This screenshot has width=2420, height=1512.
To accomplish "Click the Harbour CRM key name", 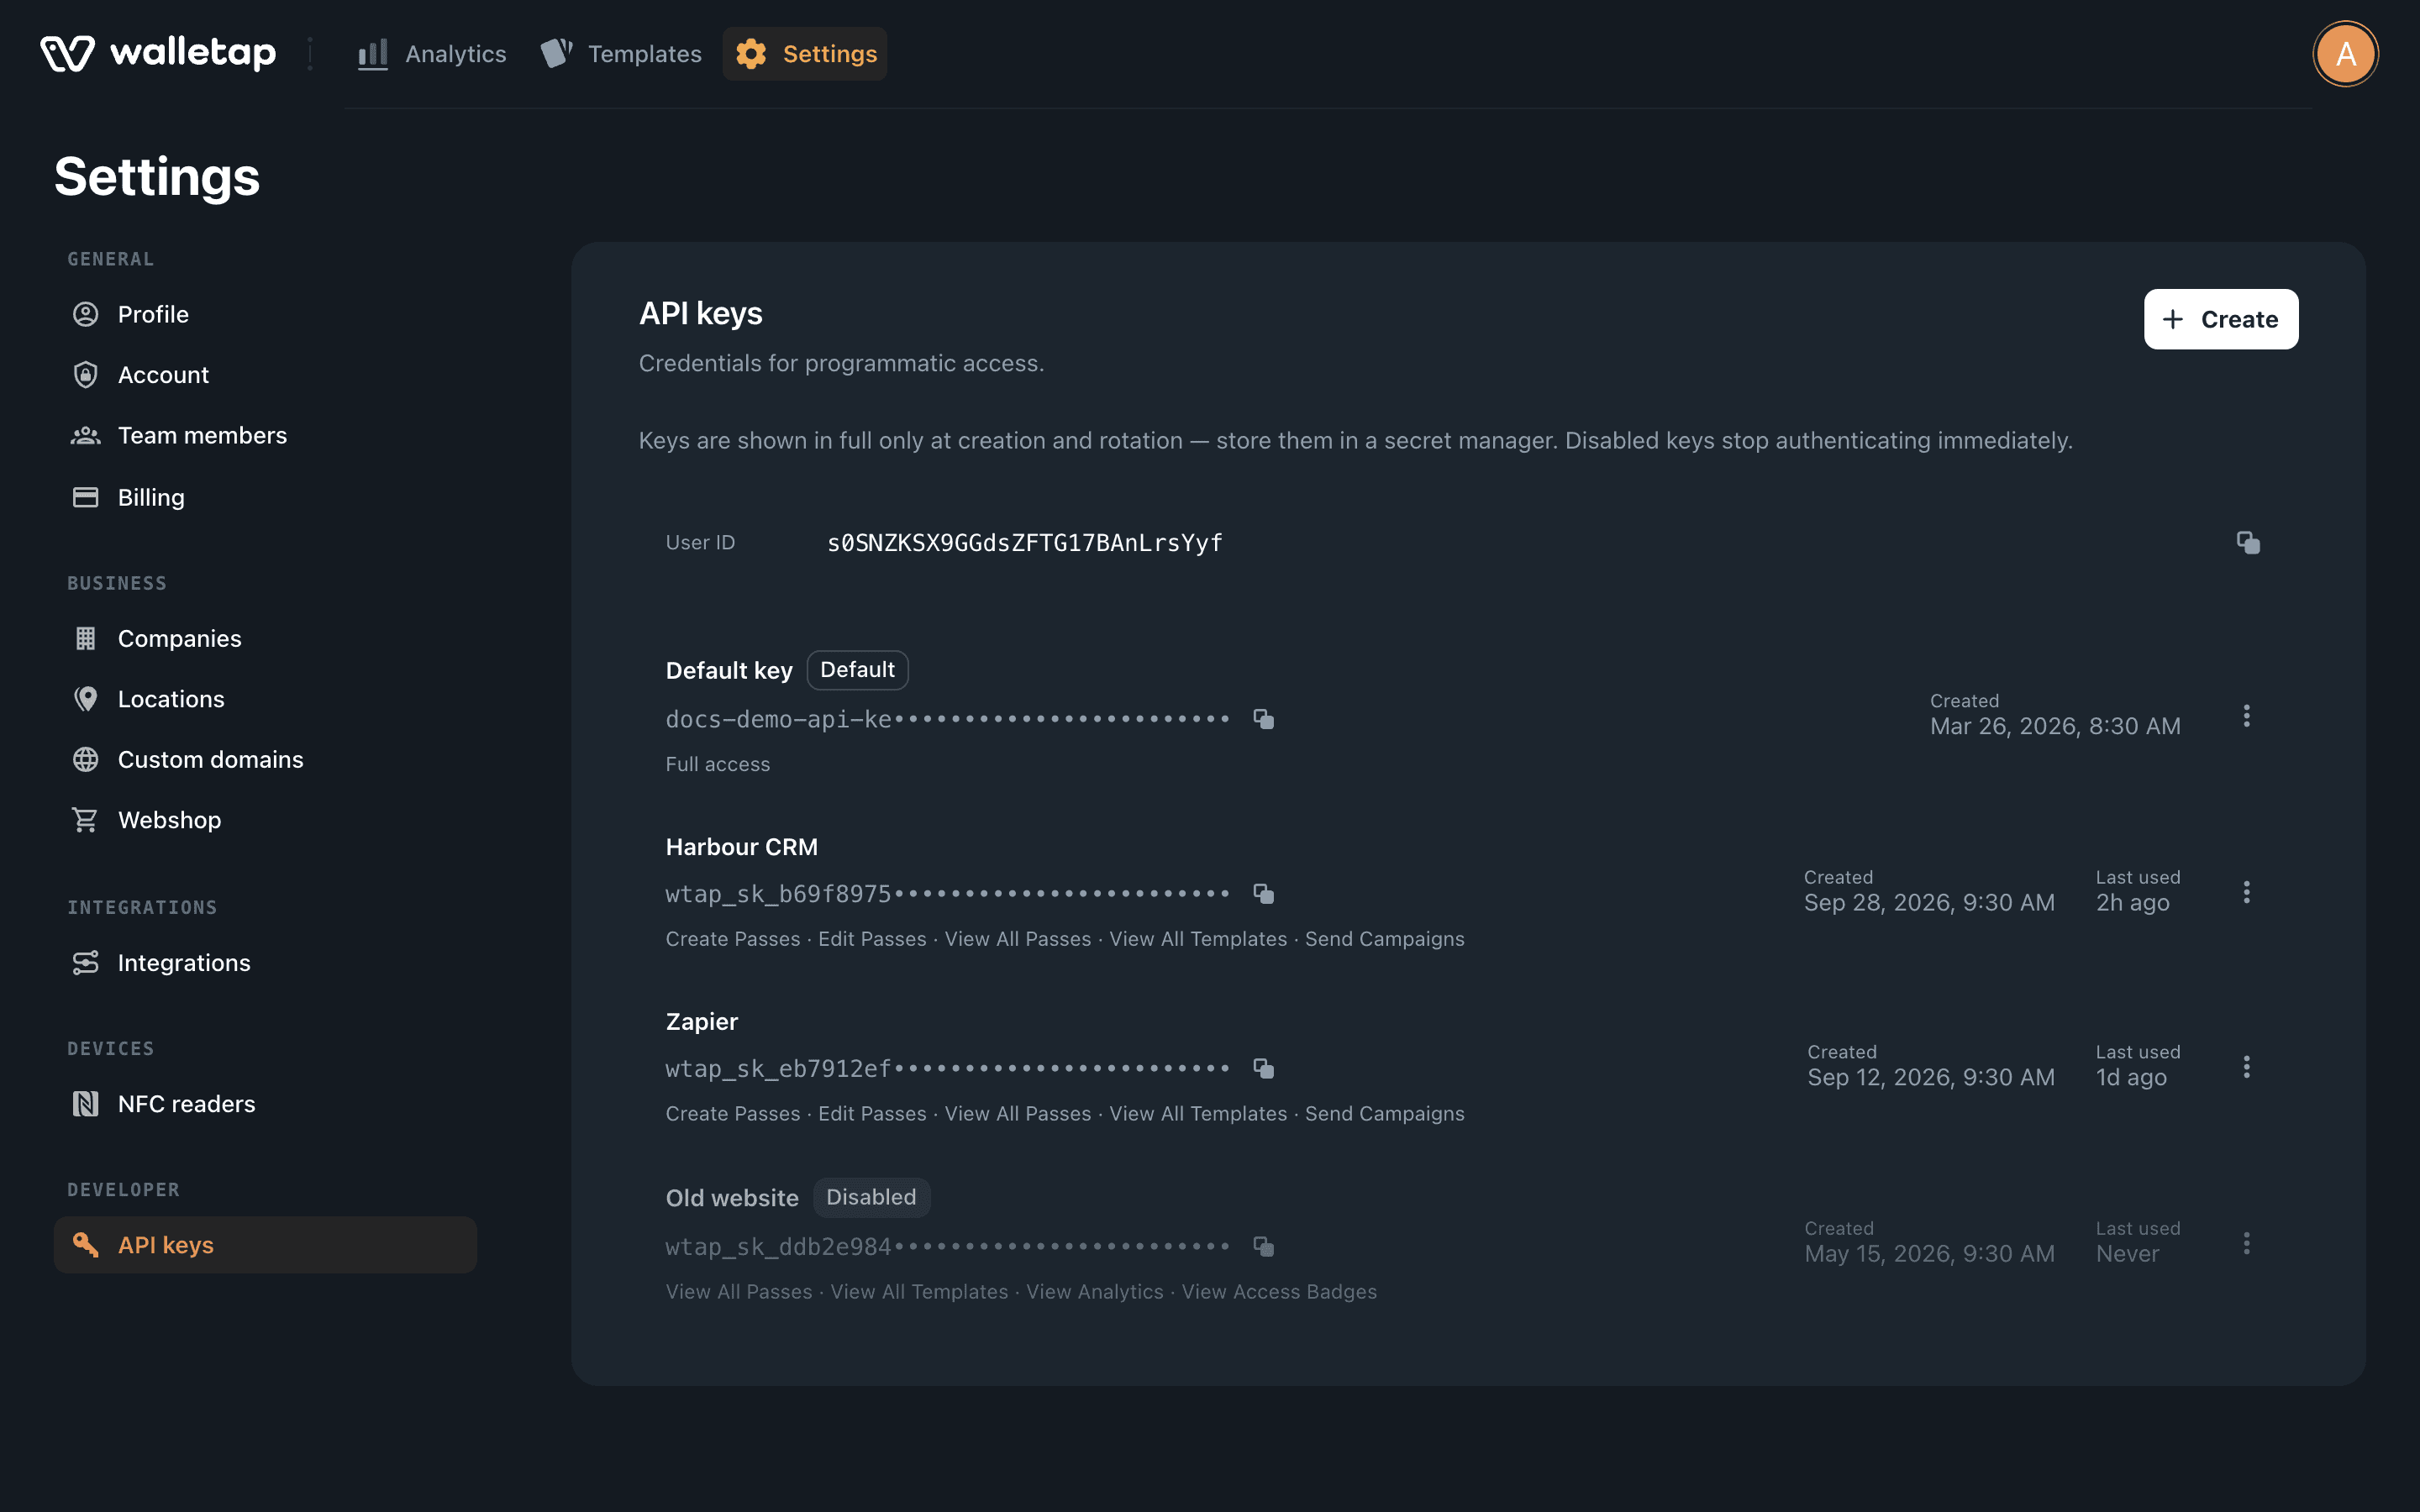I will click(x=742, y=847).
